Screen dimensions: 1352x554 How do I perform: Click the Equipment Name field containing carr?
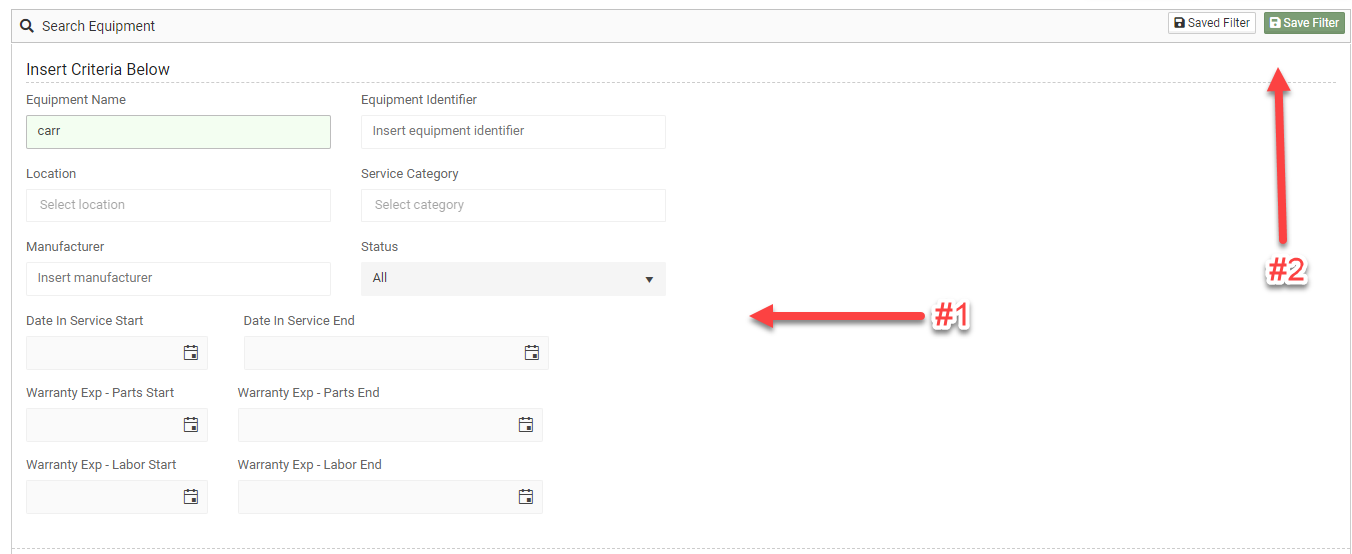[178, 131]
